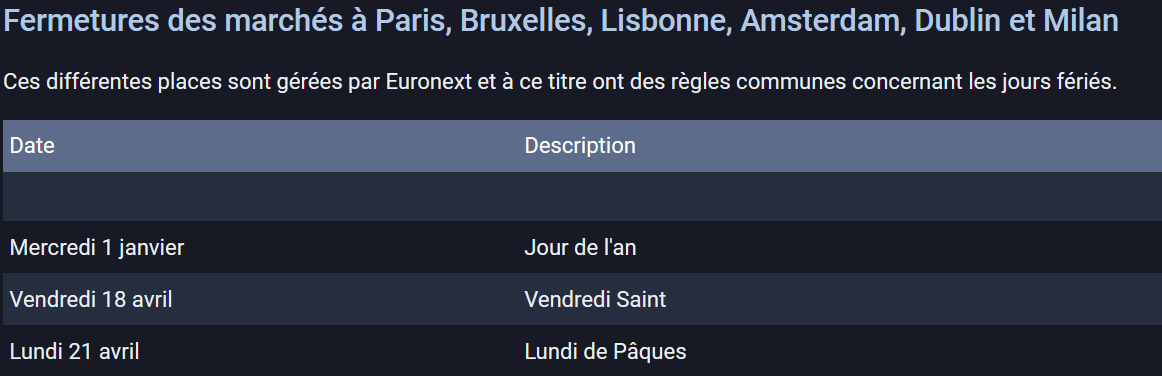Click the word Paris in the heading
This screenshot has width=1162, height=376.
pyautogui.click(x=414, y=21)
